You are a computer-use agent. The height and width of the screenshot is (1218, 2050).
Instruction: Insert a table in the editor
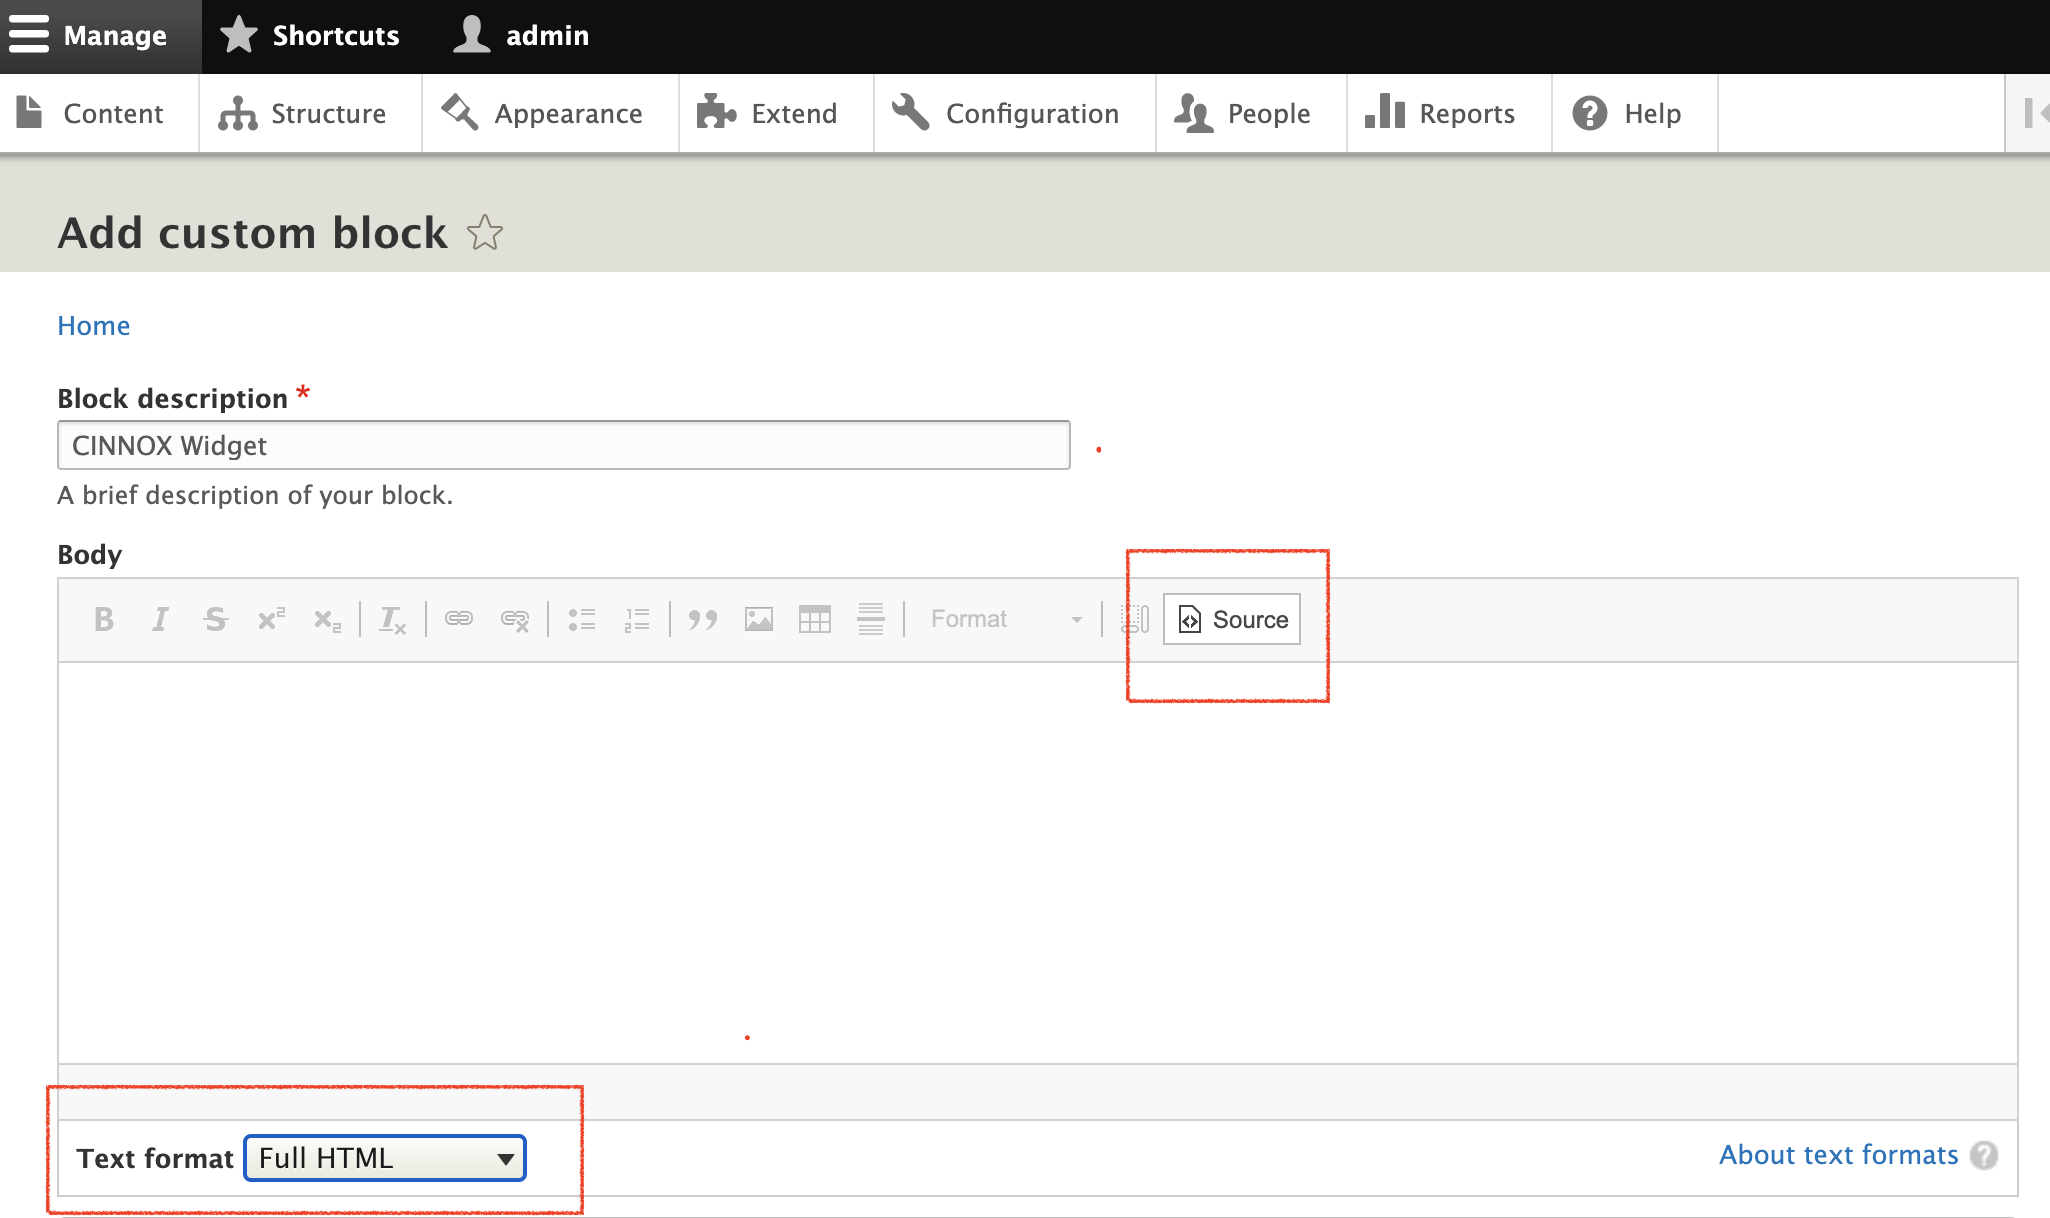(815, 620)
